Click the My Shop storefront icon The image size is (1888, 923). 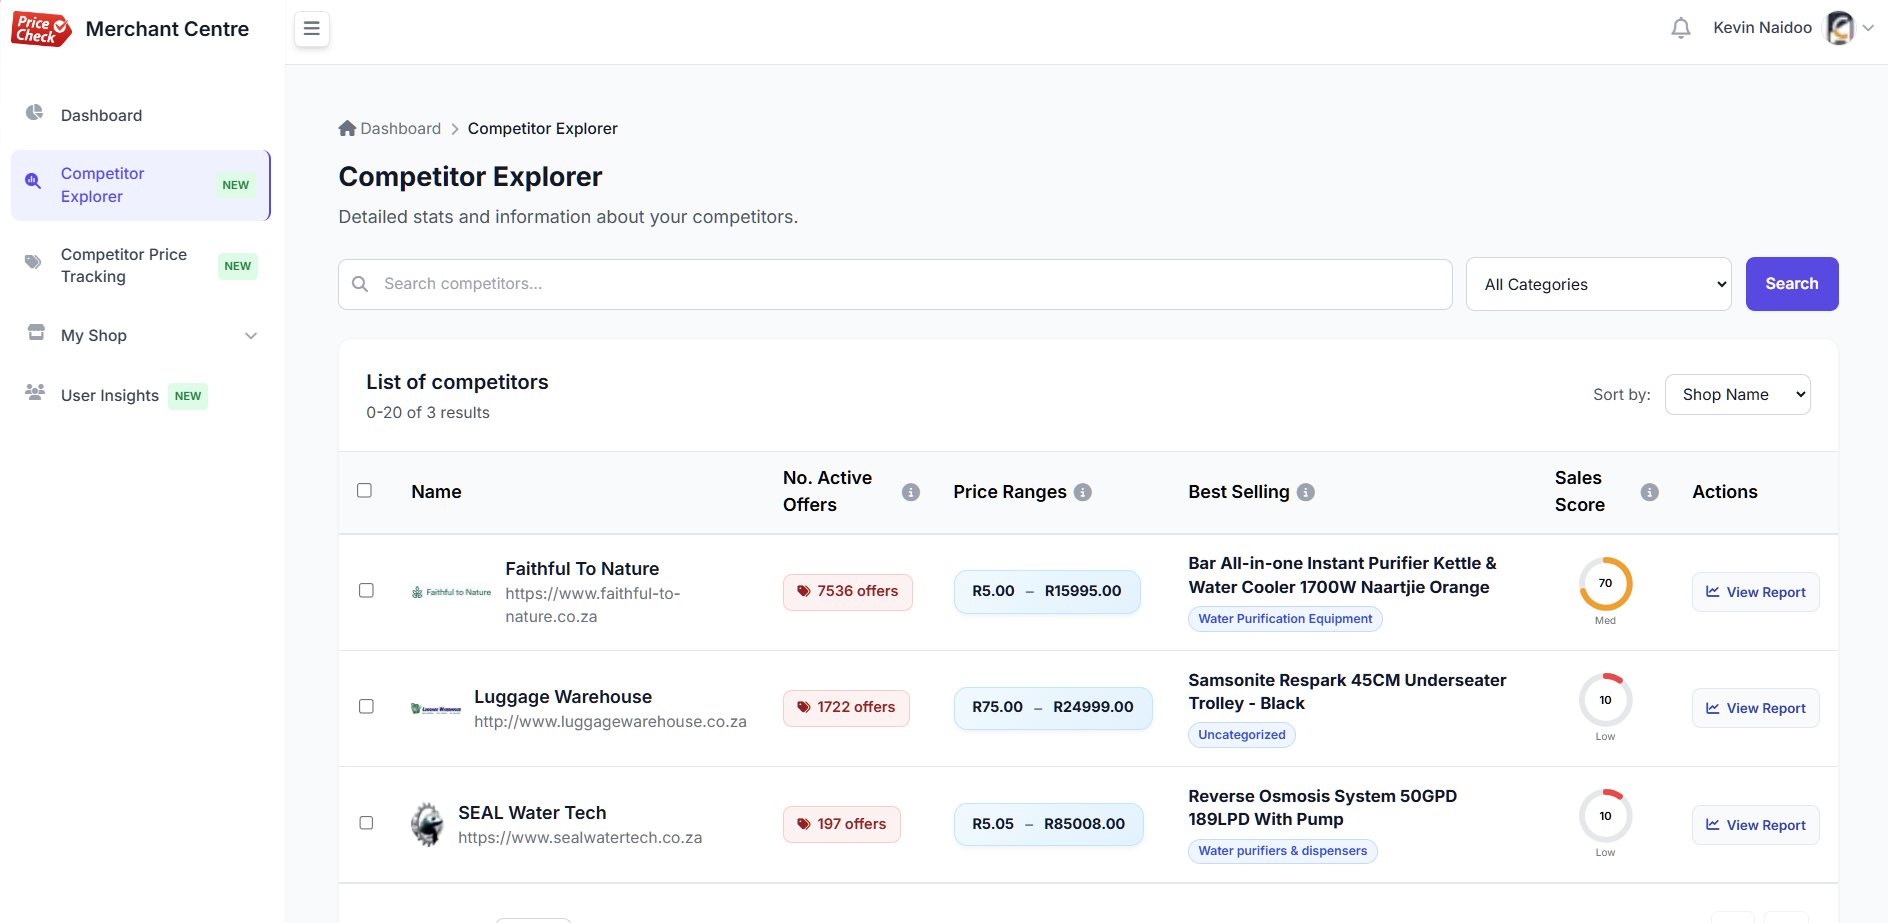click(36, 332)
